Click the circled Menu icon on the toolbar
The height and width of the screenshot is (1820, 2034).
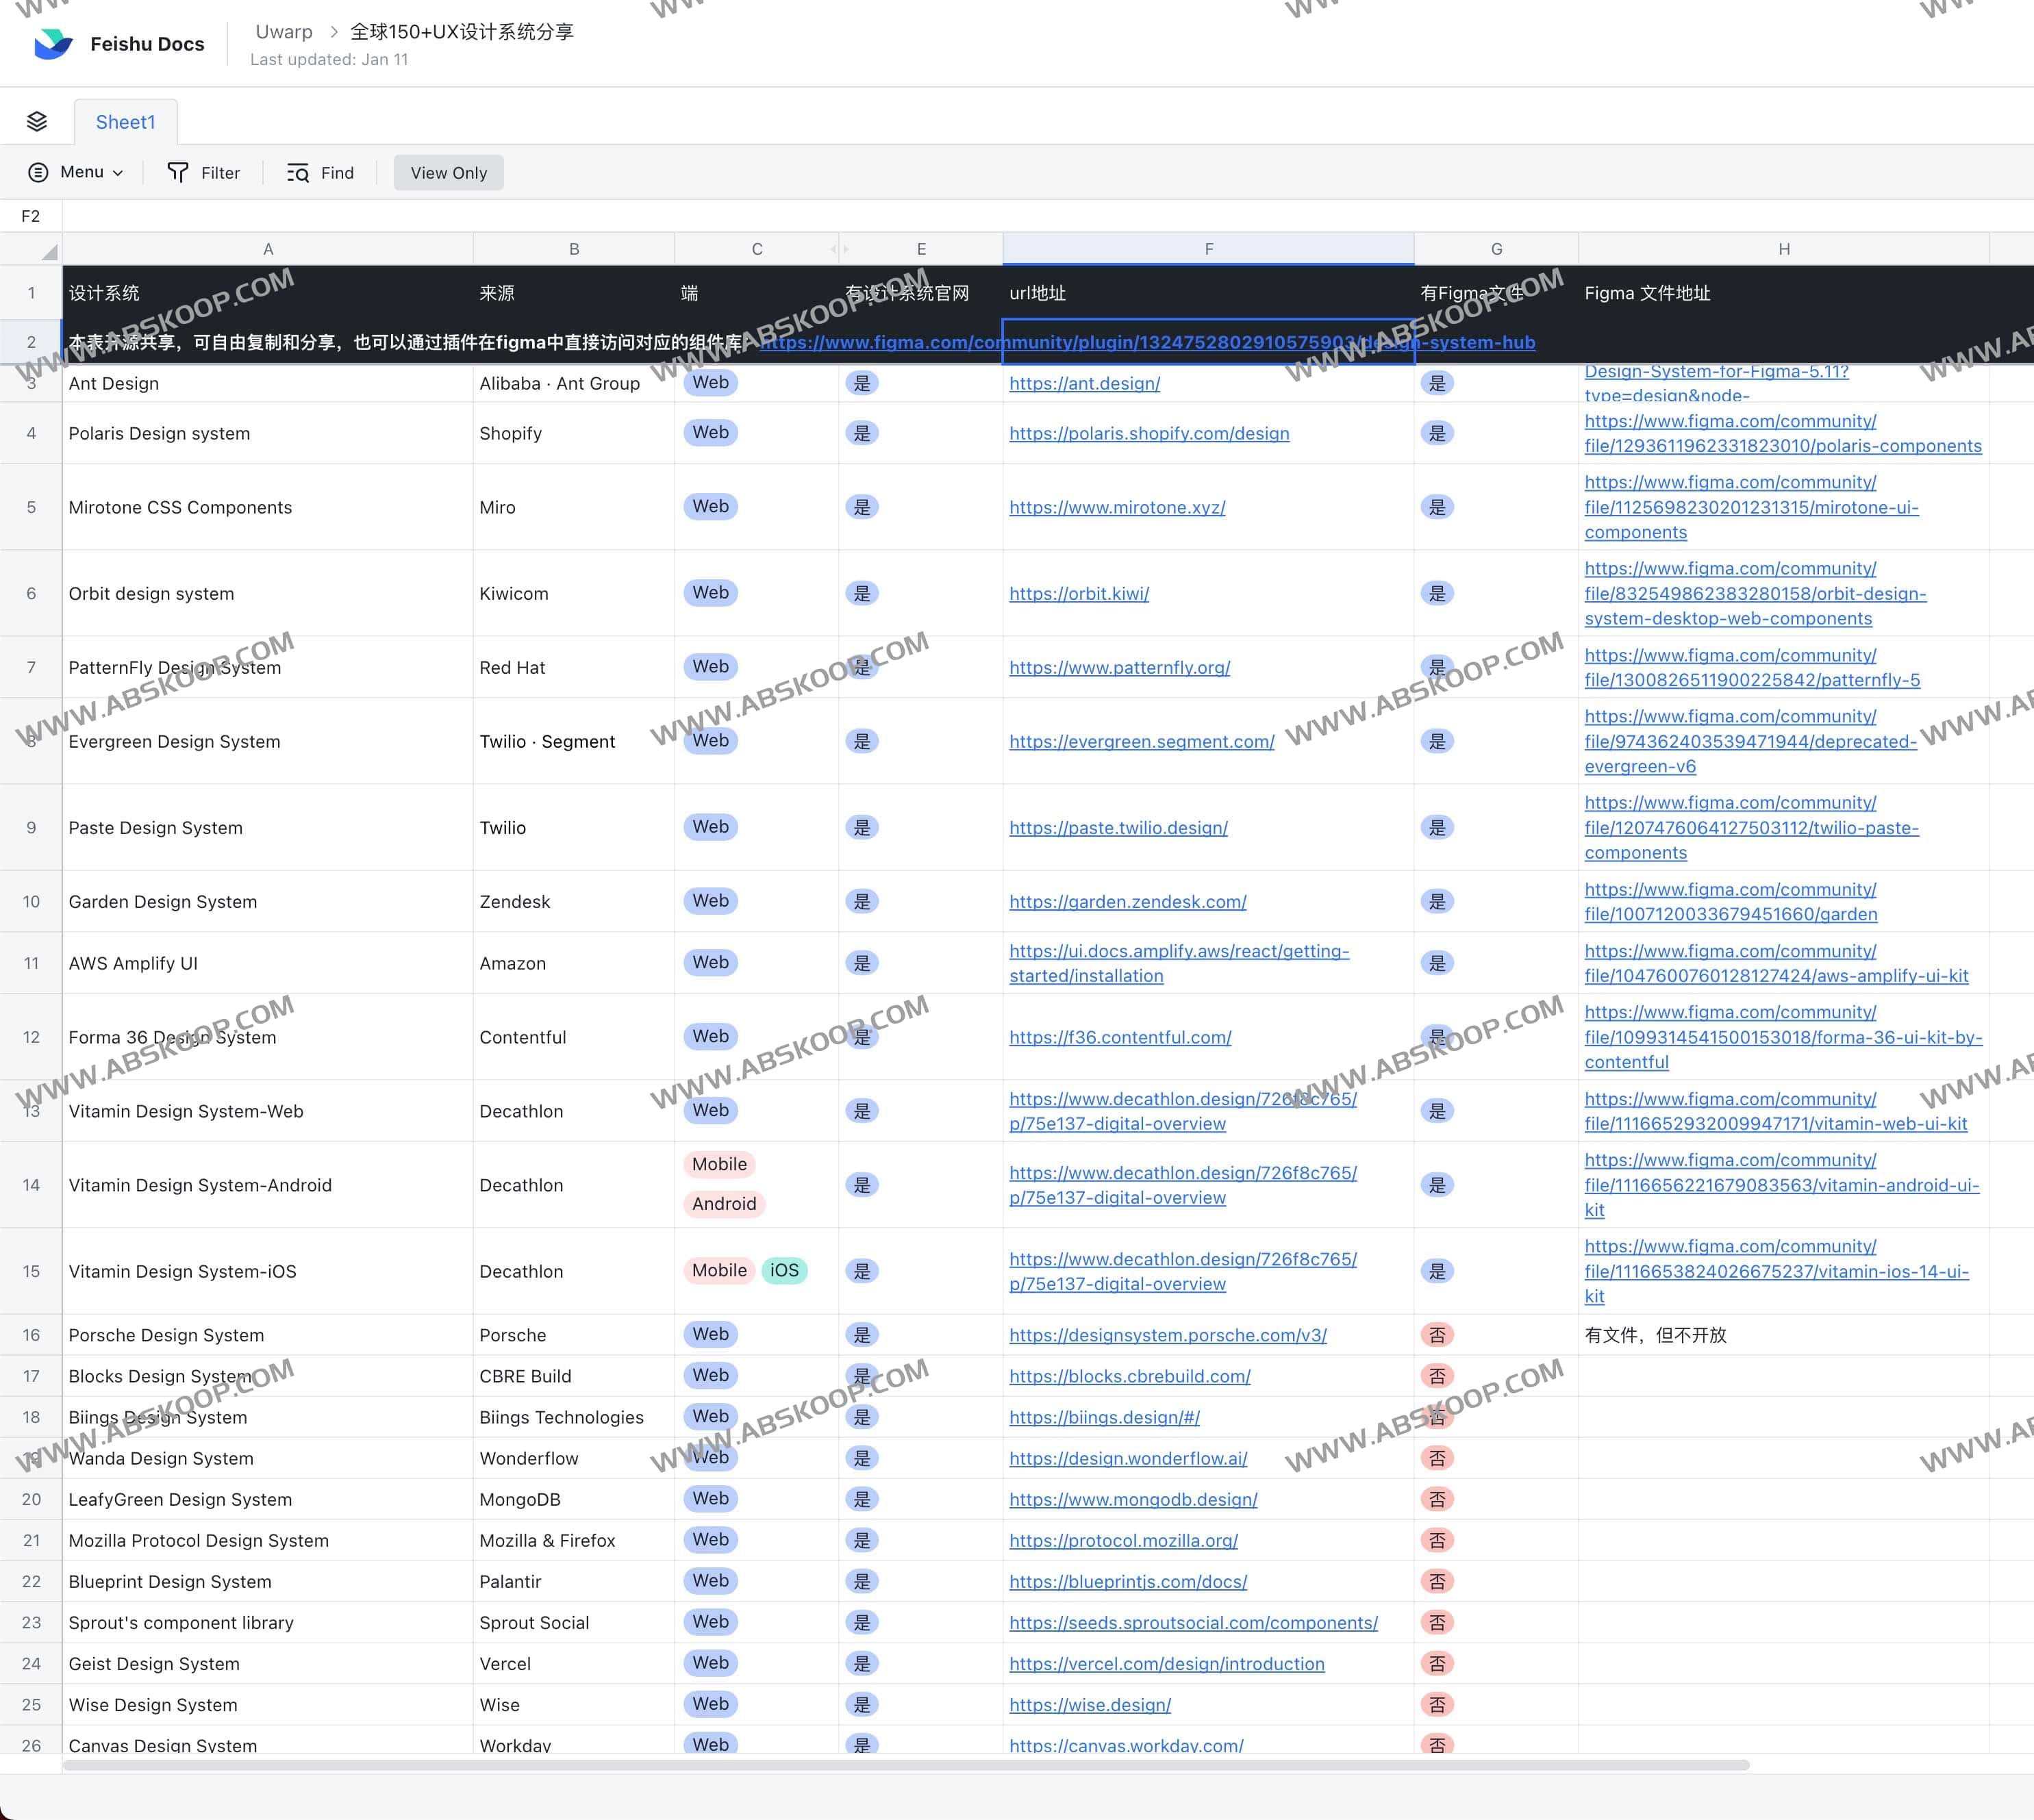(x=38, y=172)
